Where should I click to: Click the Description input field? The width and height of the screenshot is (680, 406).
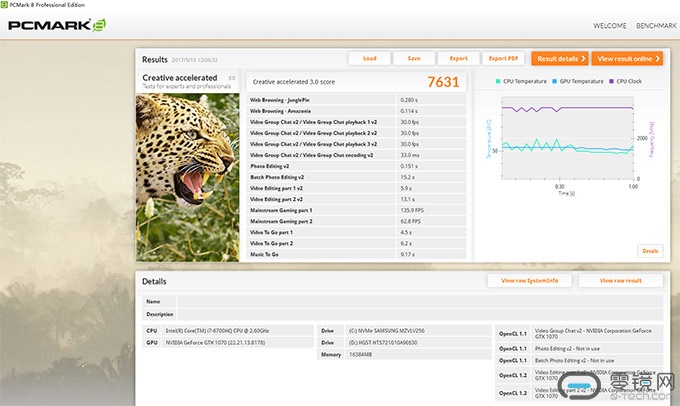[420, 314]
